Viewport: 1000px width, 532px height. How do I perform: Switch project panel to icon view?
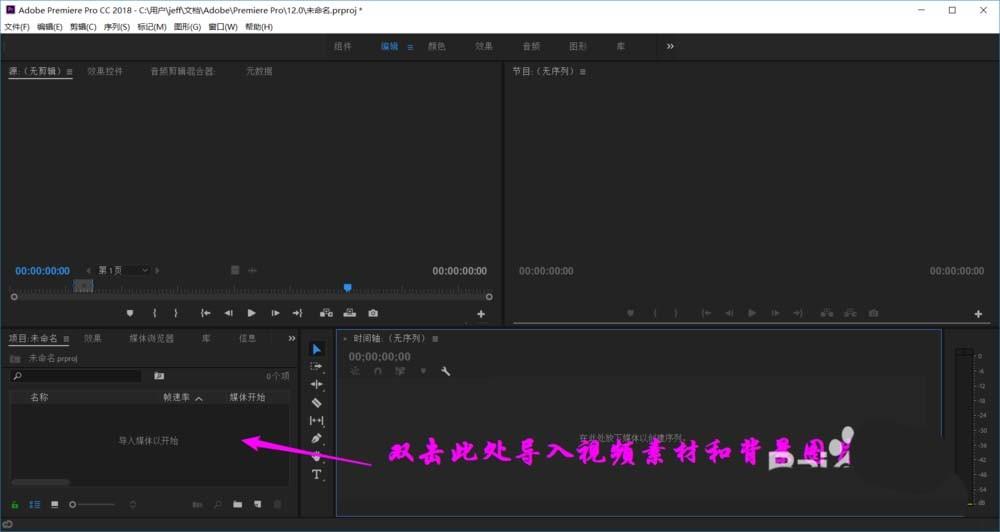(55, 505)
